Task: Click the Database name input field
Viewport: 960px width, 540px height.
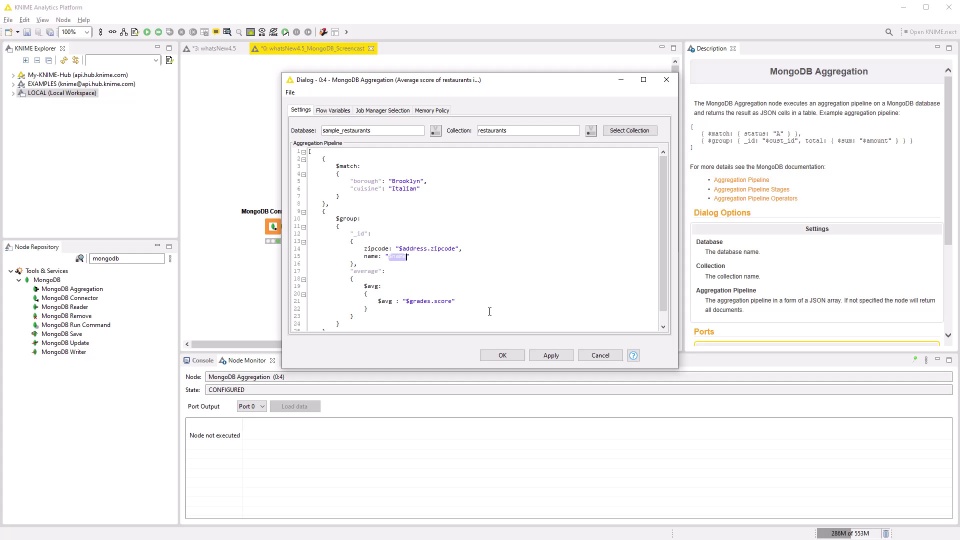Action: pyautogui.click(x=372, y=130)
